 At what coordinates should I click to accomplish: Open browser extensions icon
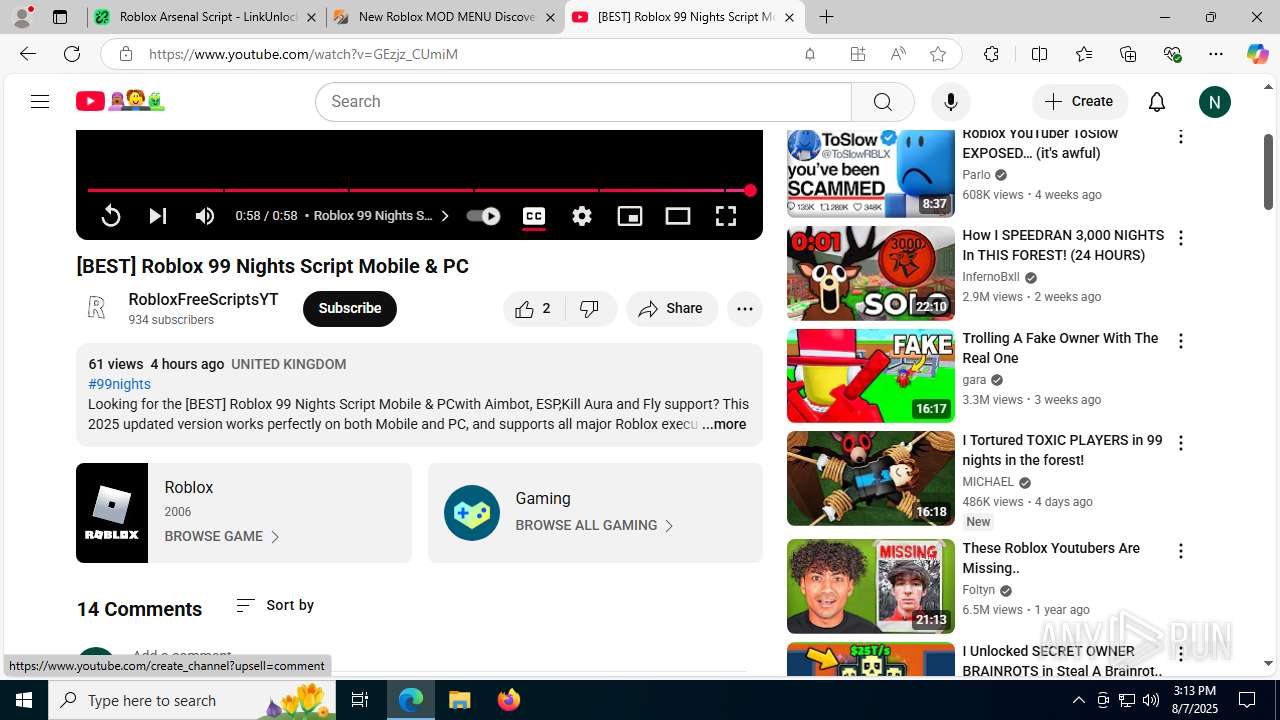991,54
